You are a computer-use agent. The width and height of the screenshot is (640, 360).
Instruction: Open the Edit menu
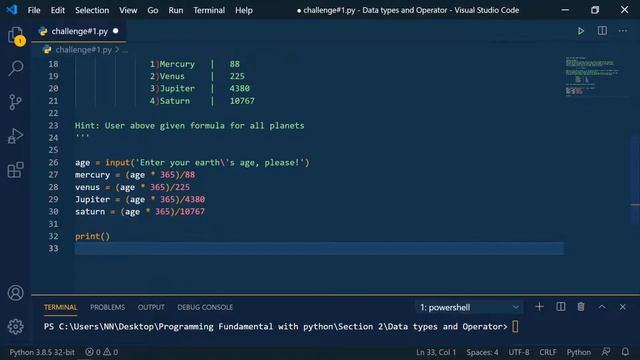[58, 10]
